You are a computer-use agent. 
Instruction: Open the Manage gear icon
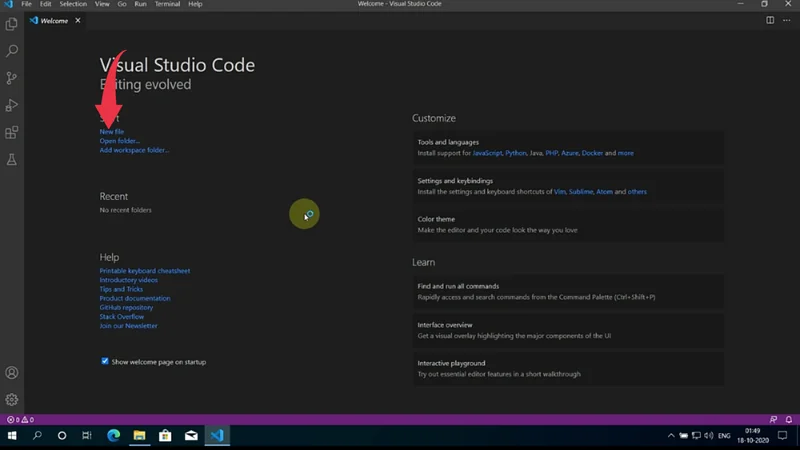click(x=12, y=400)
